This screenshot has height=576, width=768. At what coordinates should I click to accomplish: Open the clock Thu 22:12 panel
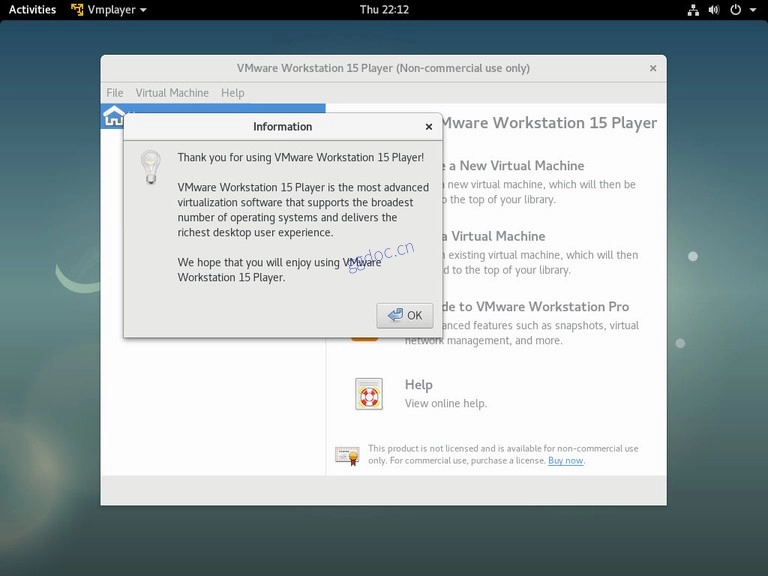[x=384, y=10]
